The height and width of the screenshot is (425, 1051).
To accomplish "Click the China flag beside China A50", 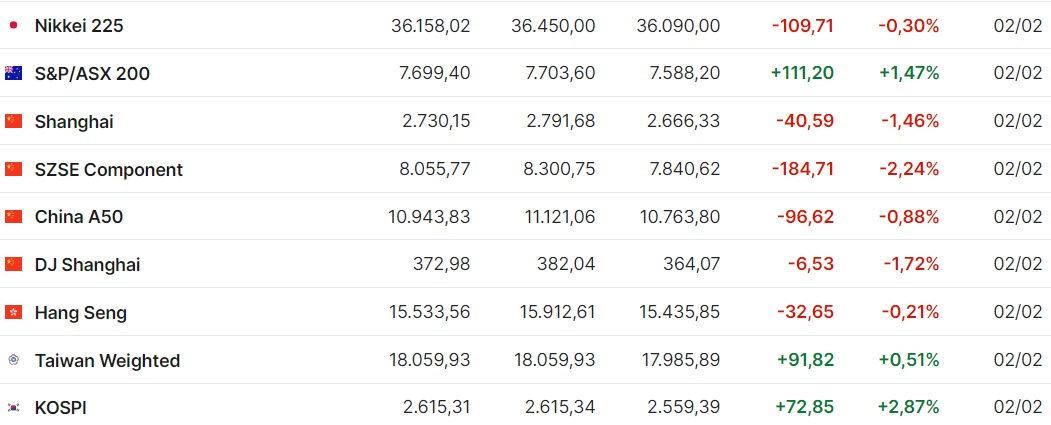I will 13,217.
